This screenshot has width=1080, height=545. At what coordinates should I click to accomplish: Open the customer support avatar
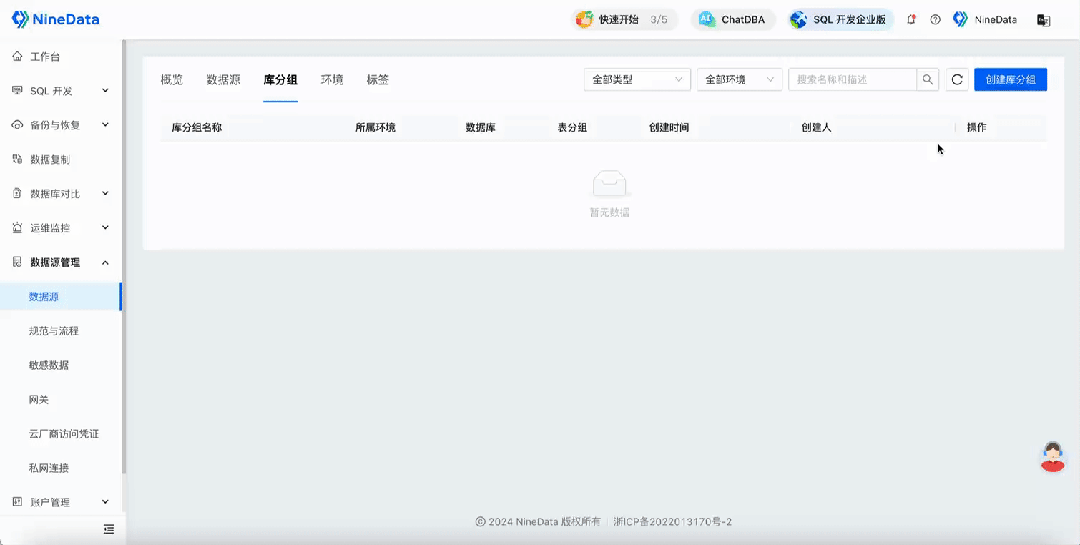(1052, 457)
